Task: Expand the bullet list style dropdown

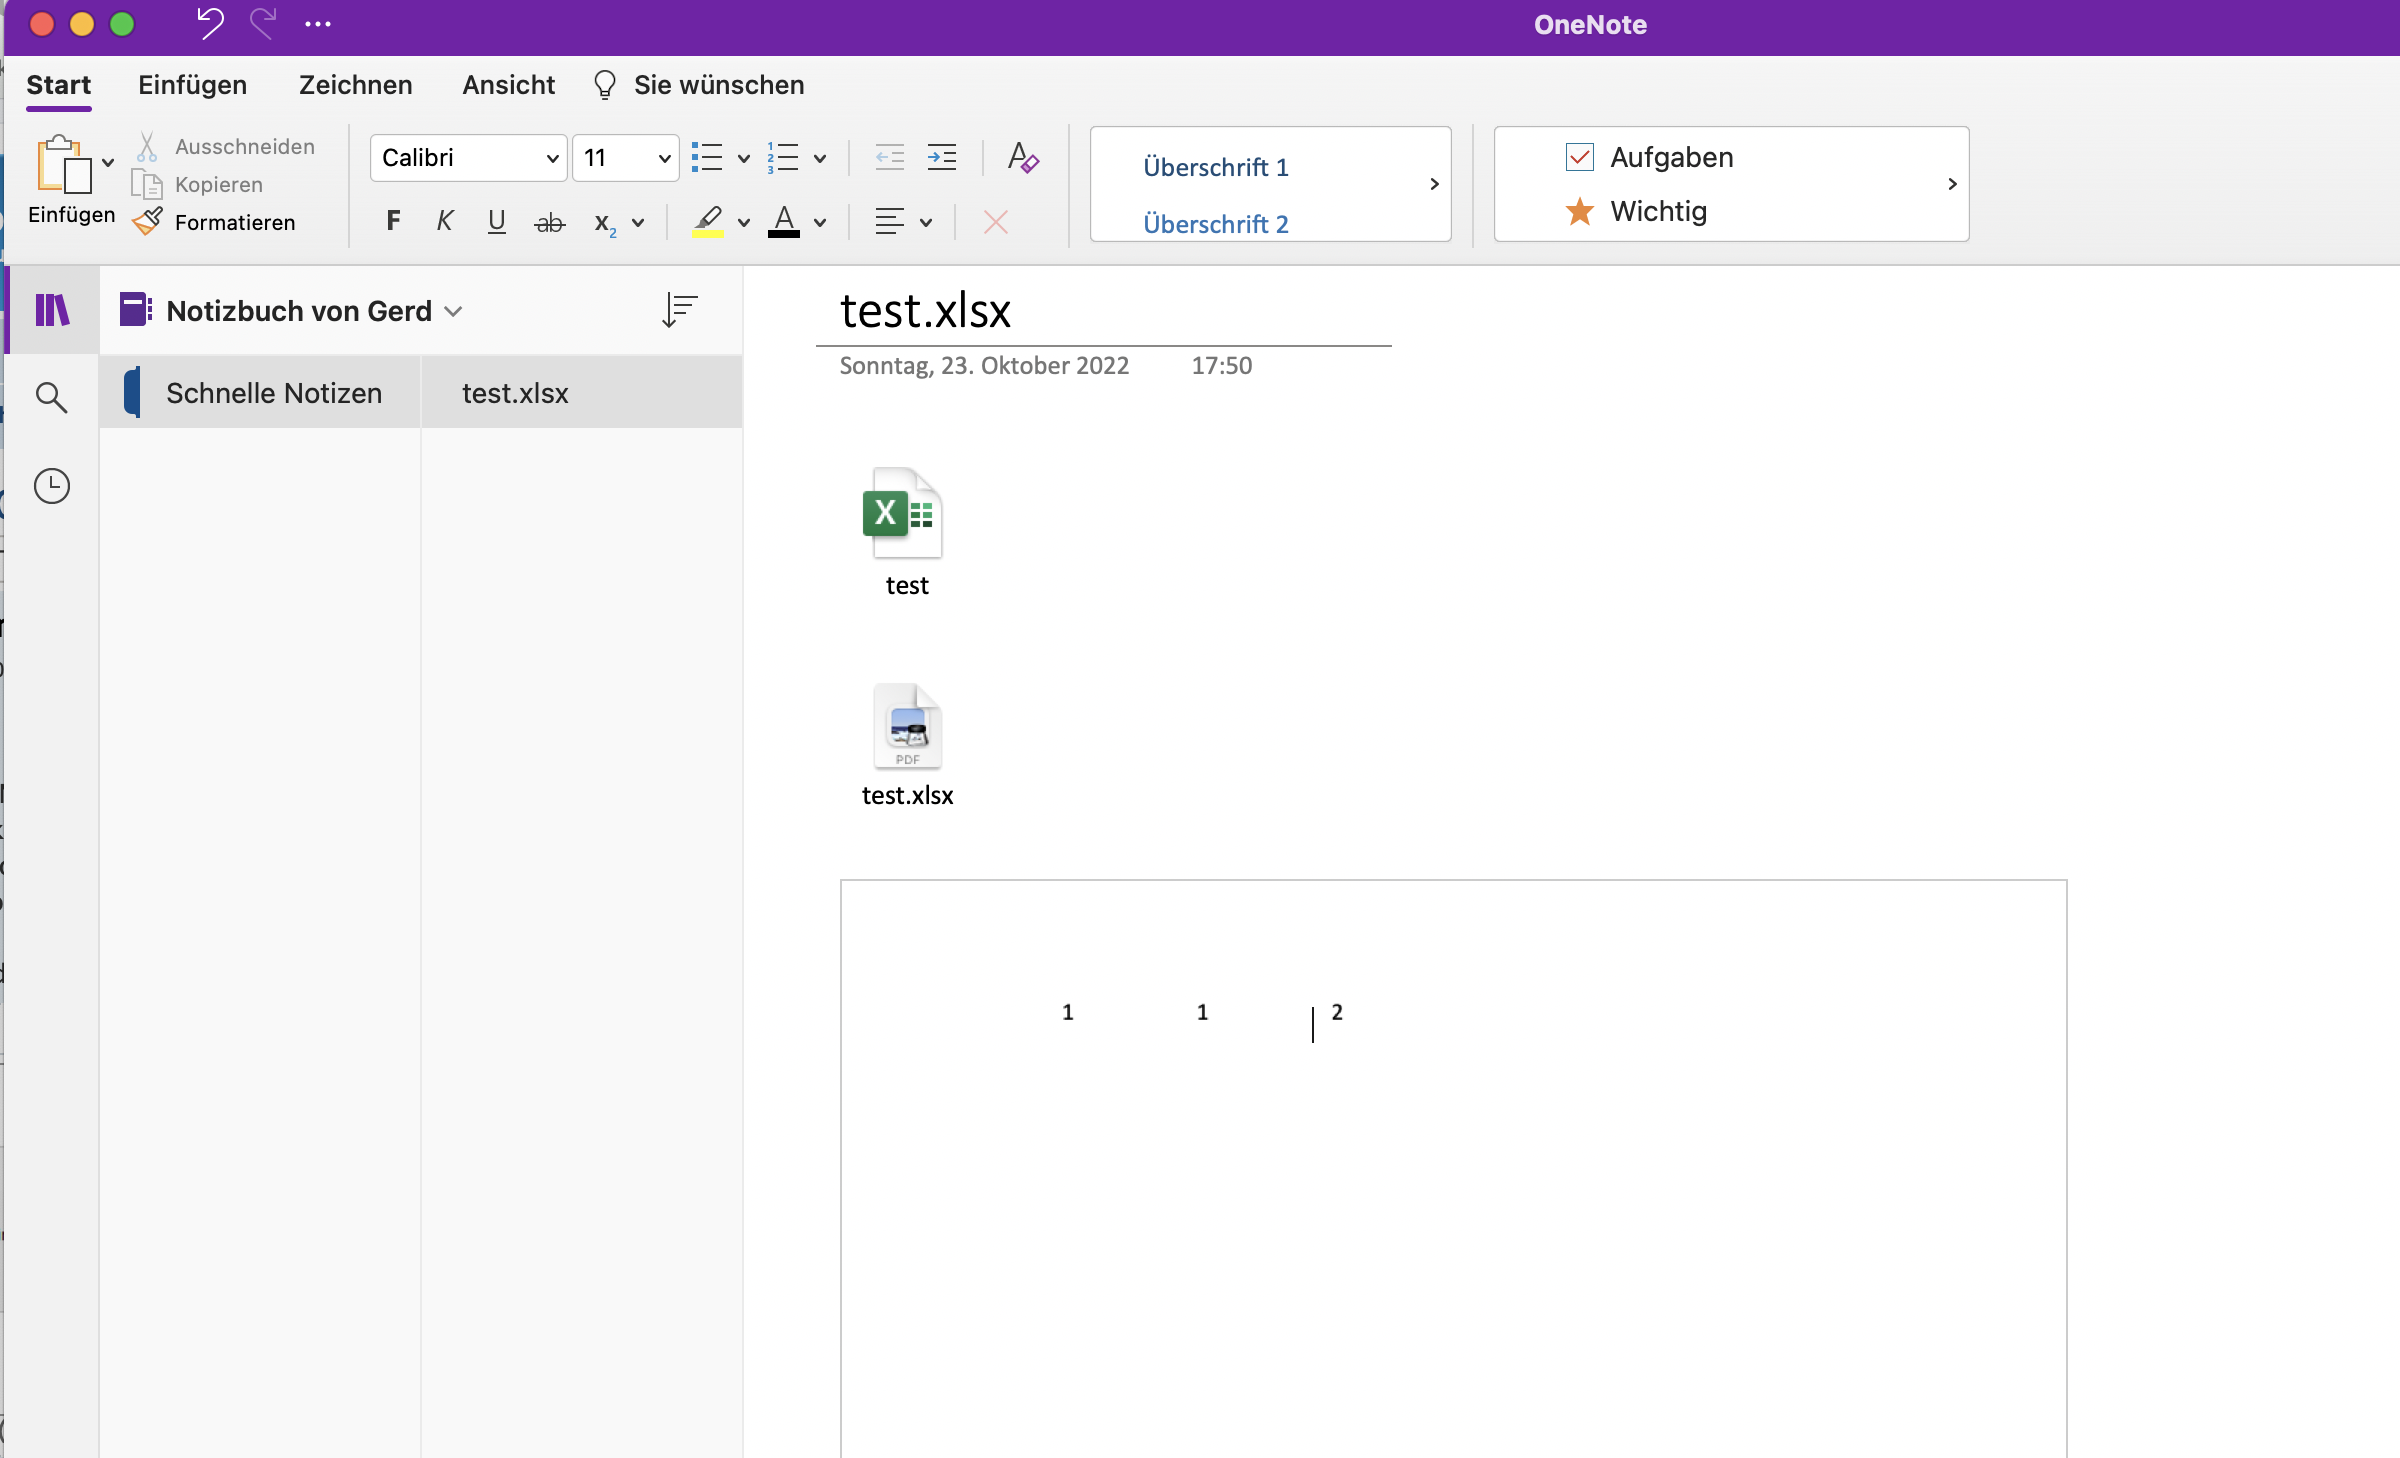Action: tap(743, 158)
